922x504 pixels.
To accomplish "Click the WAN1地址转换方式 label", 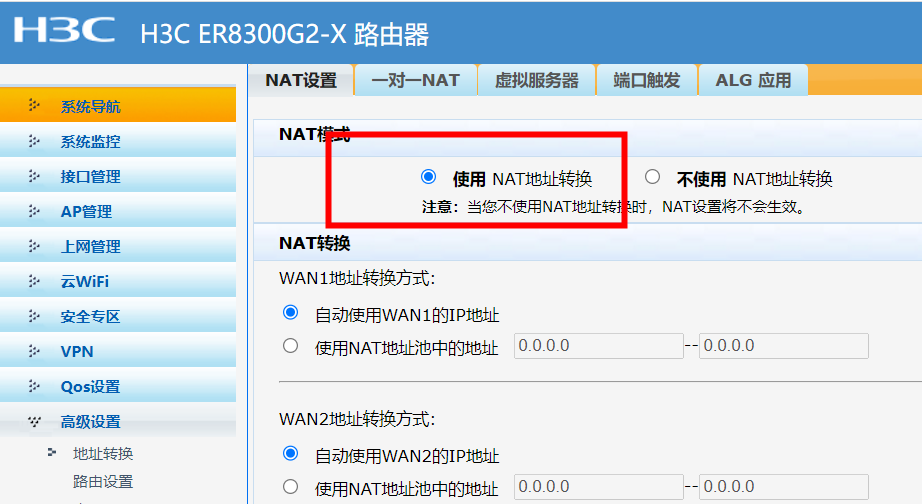I will pyautogui.click(x=357, y=278).
